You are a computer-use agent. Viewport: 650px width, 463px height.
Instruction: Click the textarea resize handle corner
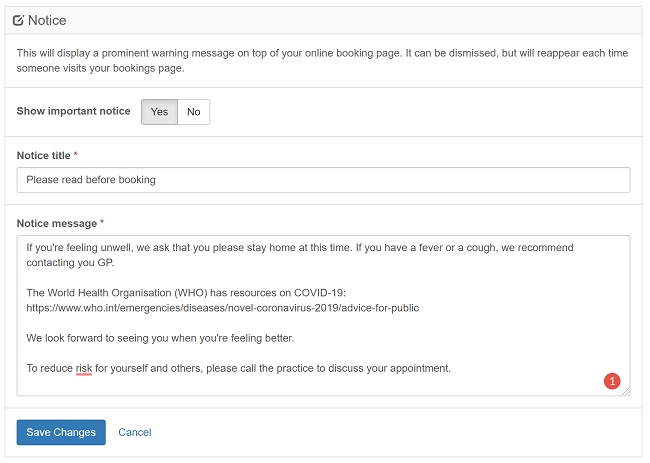click(626, 391)
